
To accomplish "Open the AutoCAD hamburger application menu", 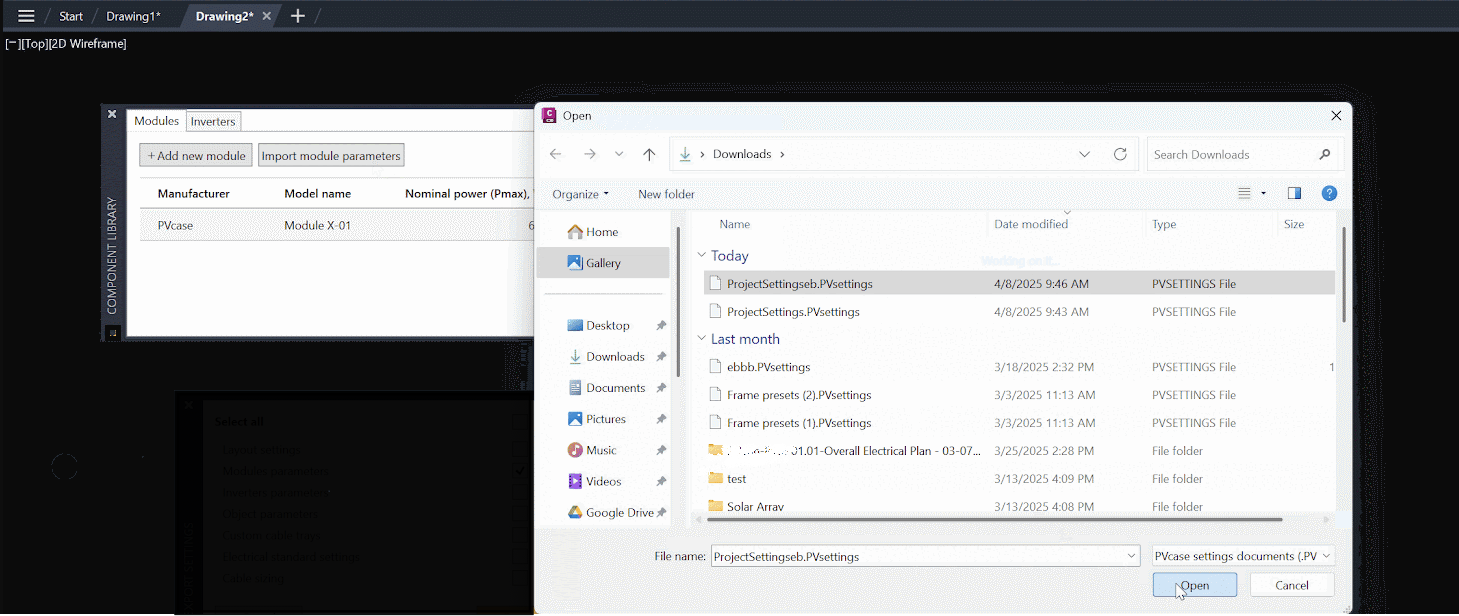I will coord(26,16).
